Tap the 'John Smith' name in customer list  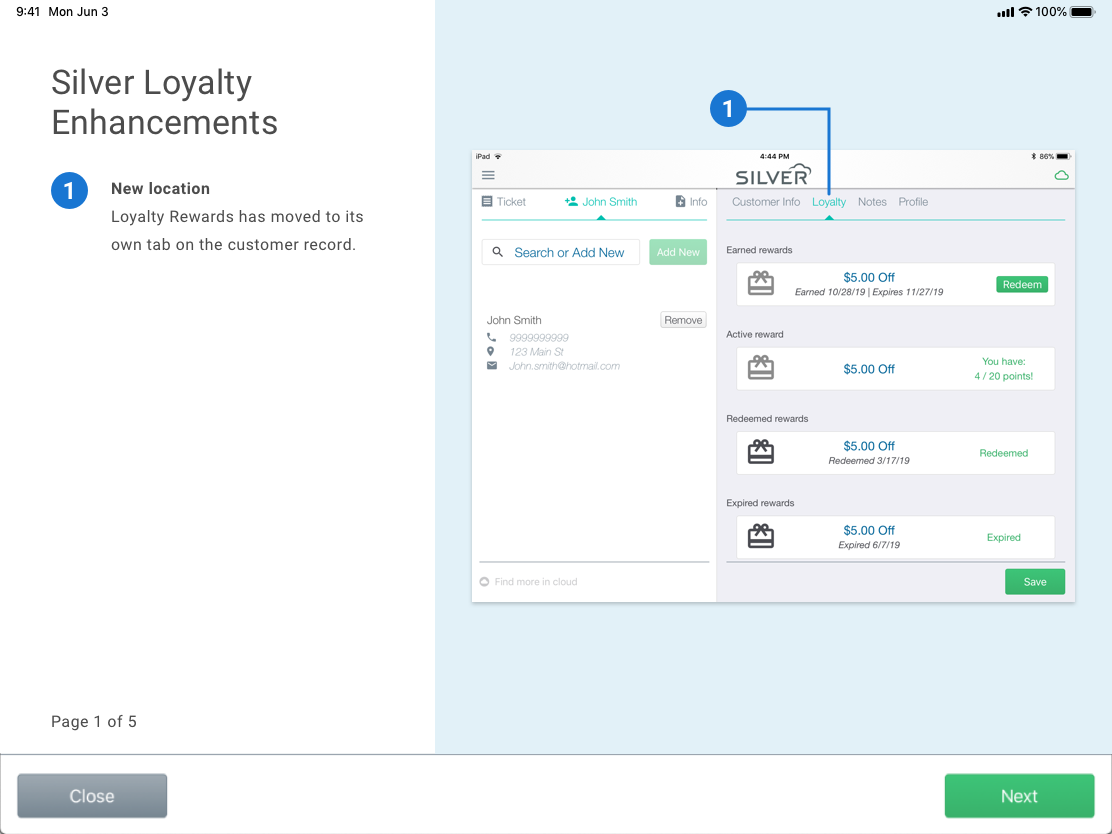[514, 320]
